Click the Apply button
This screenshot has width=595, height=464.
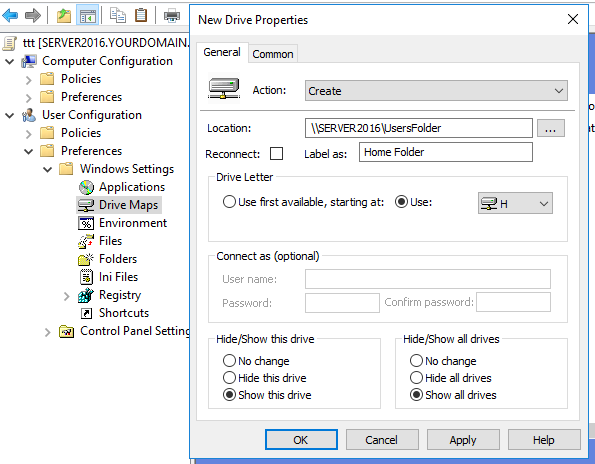[x=463, y=440]
